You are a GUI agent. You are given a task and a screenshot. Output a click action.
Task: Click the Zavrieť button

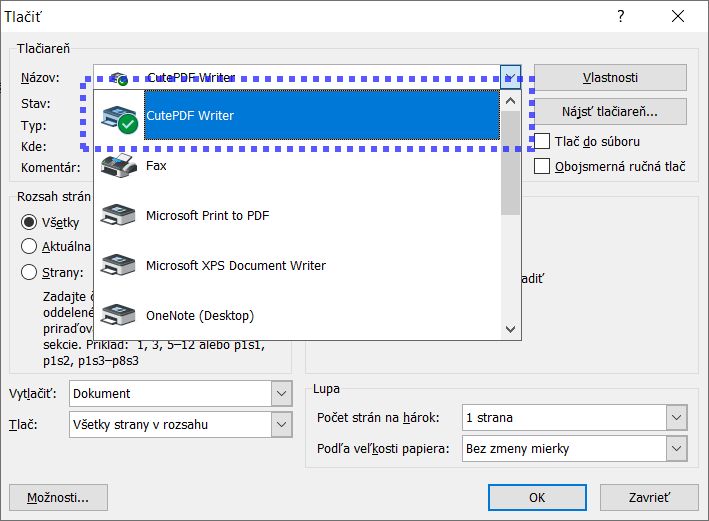tap(649, 497)
